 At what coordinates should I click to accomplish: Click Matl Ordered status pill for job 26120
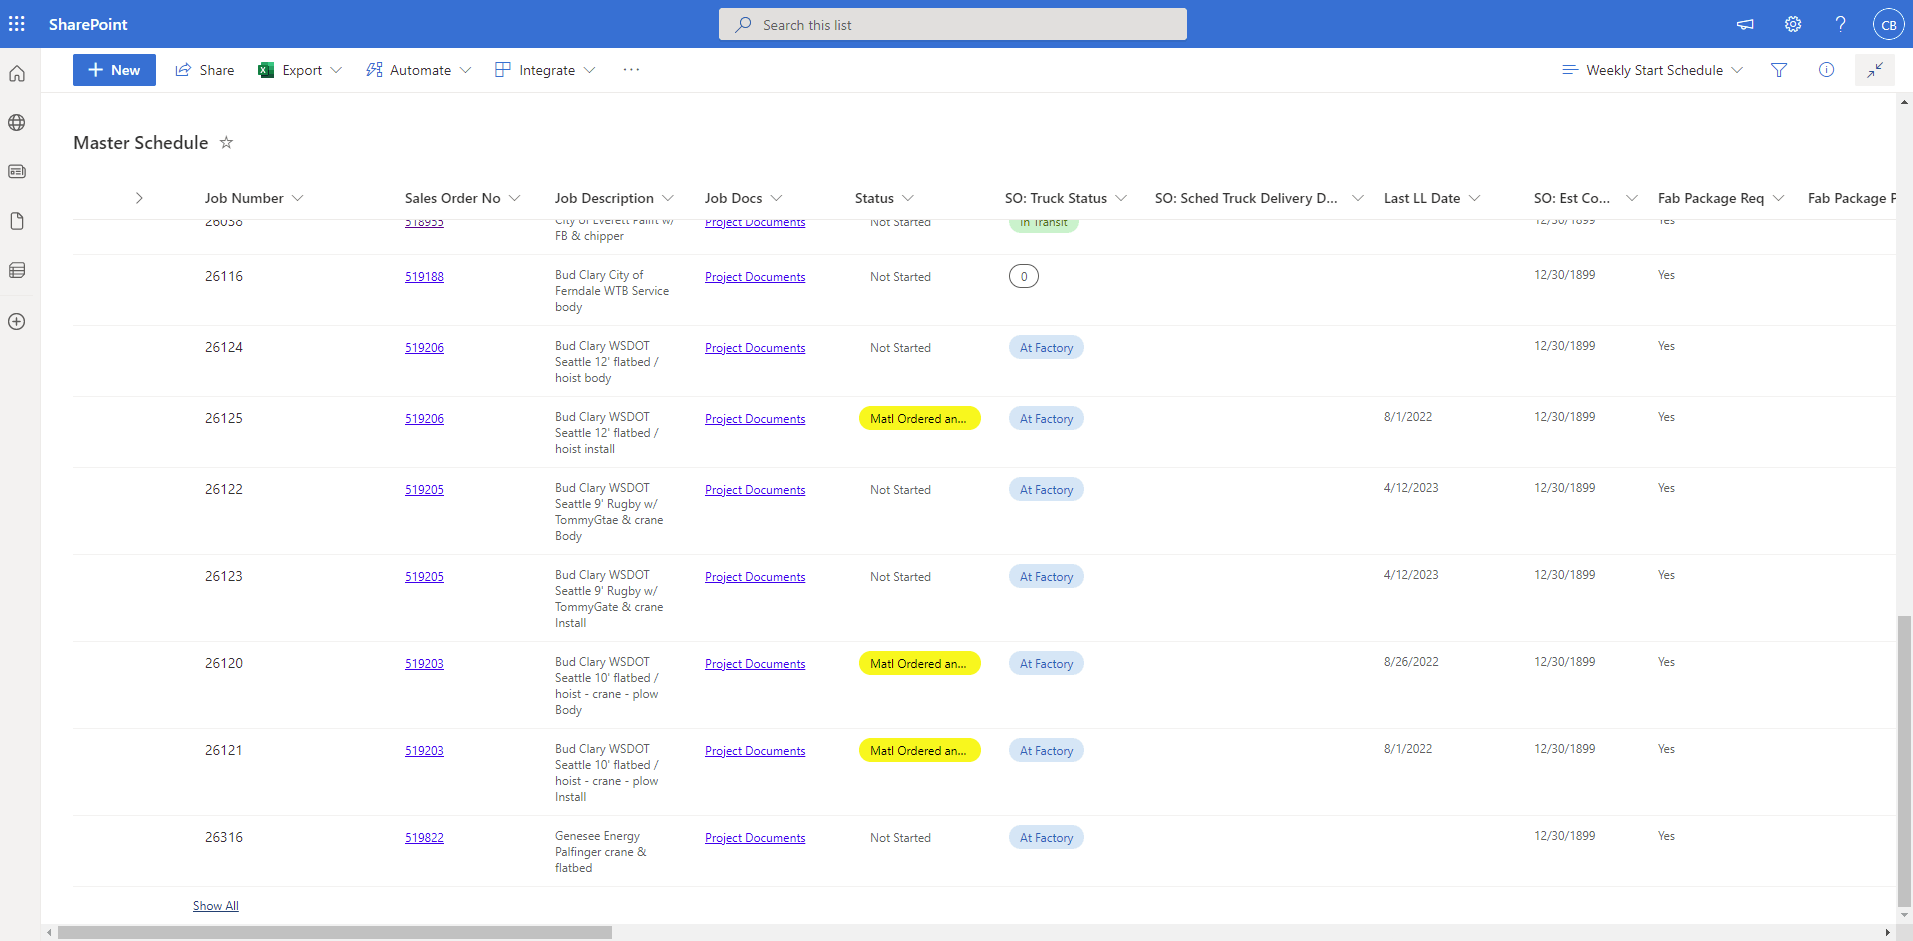coord(919,664)
